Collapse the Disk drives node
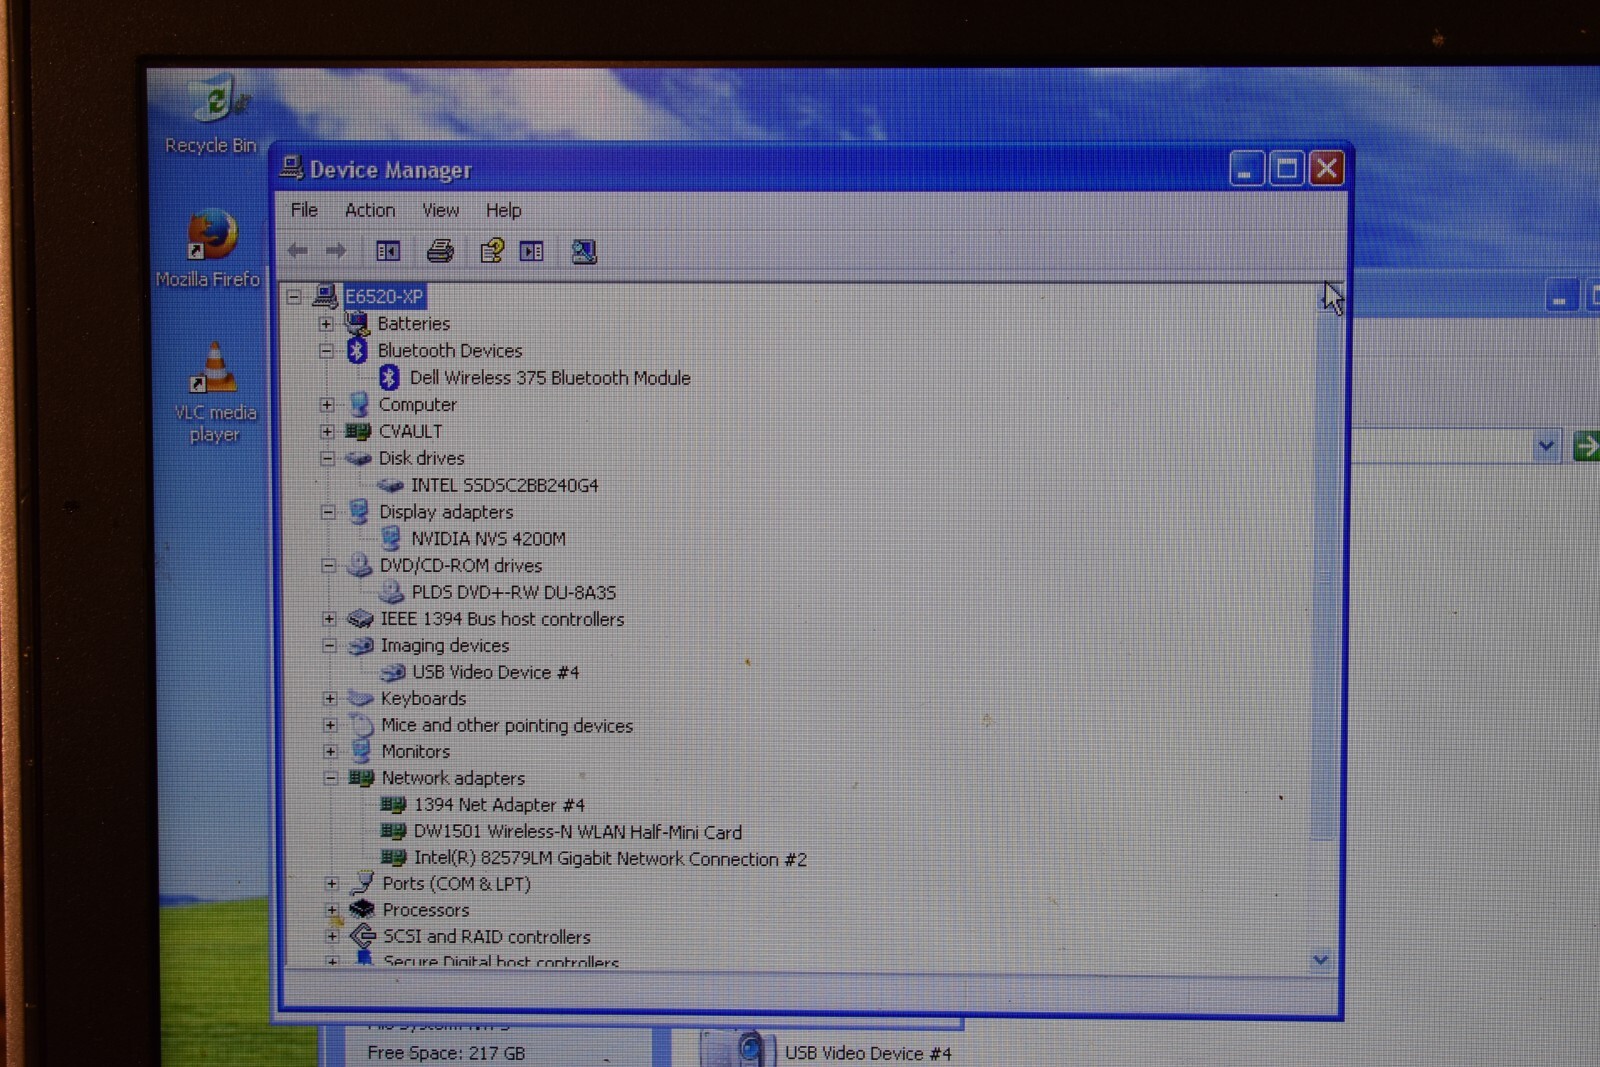This screenshot has height=1067, width=1600. point(327,459)
